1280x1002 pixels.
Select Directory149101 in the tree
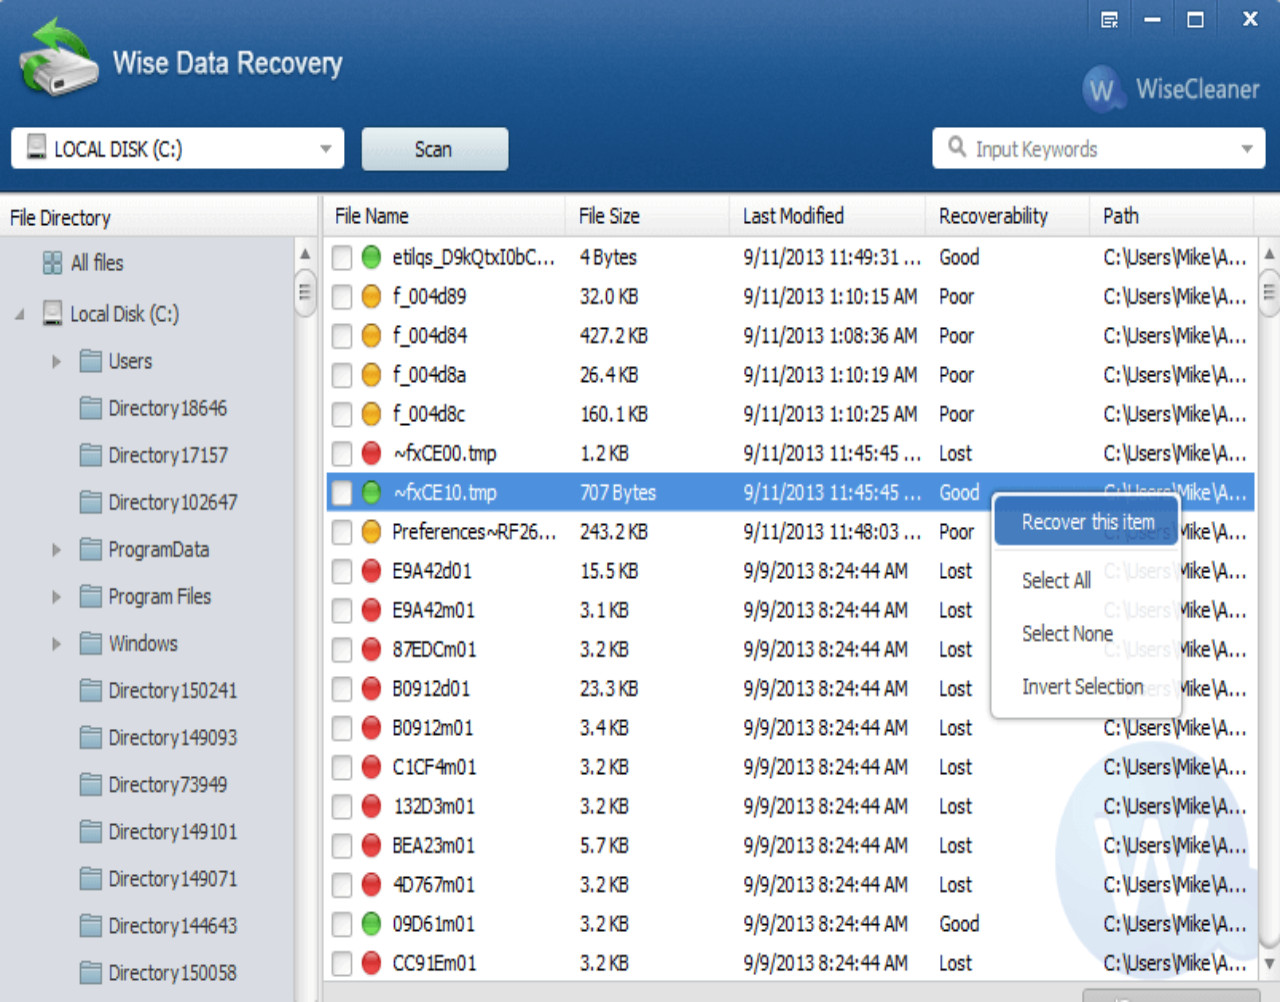pos(173,832)
